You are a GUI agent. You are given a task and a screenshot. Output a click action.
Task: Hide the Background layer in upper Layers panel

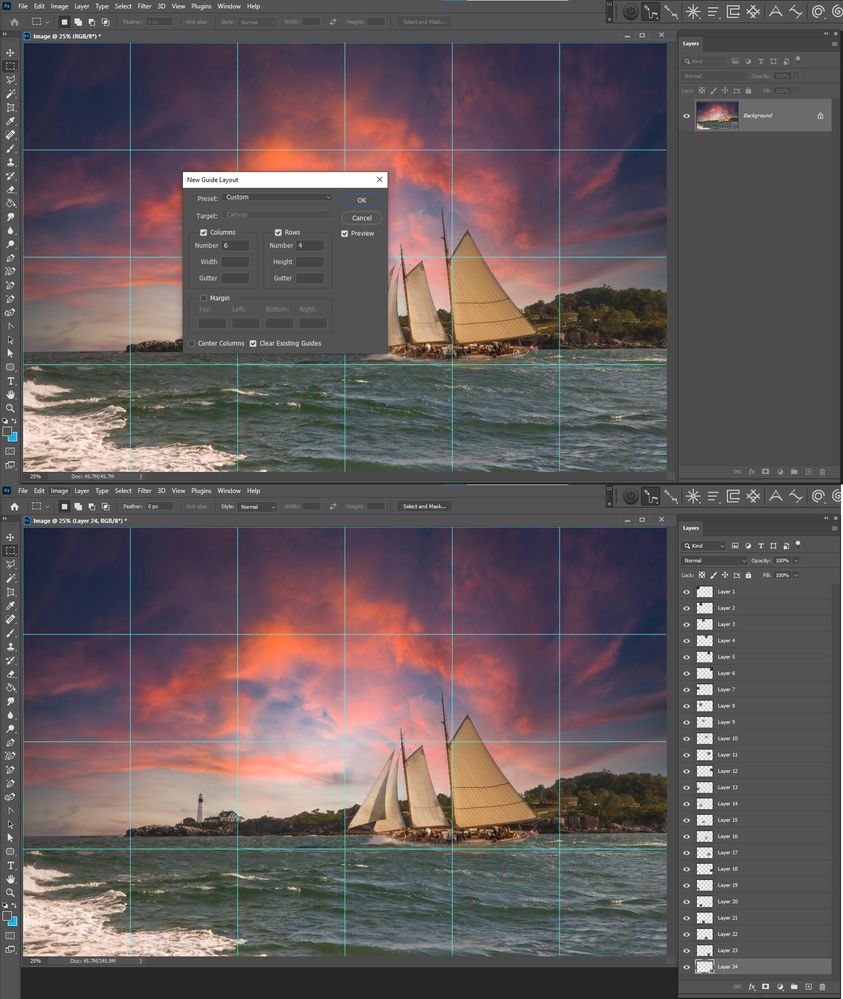[x=686, y=116]
